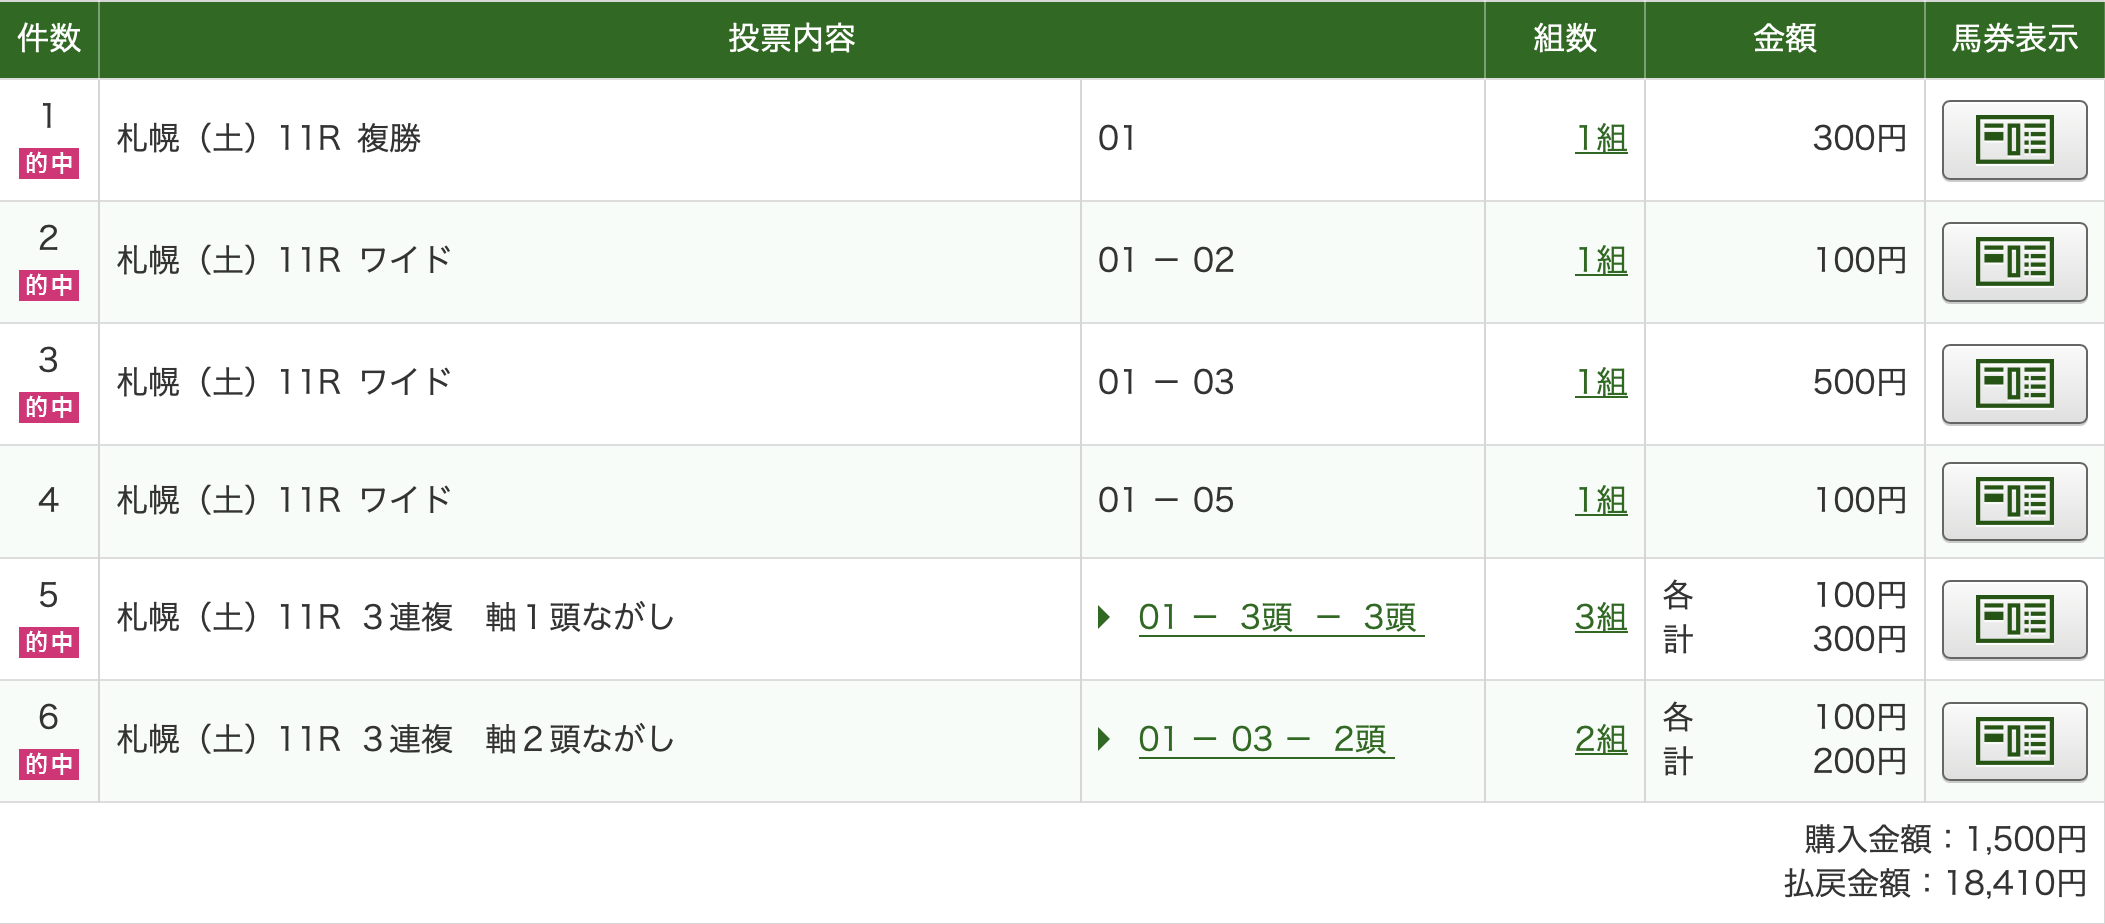Click the 金額 column header
Image resolution: width=2105 pixels, height=924 pixels.
click(1784, 39)
